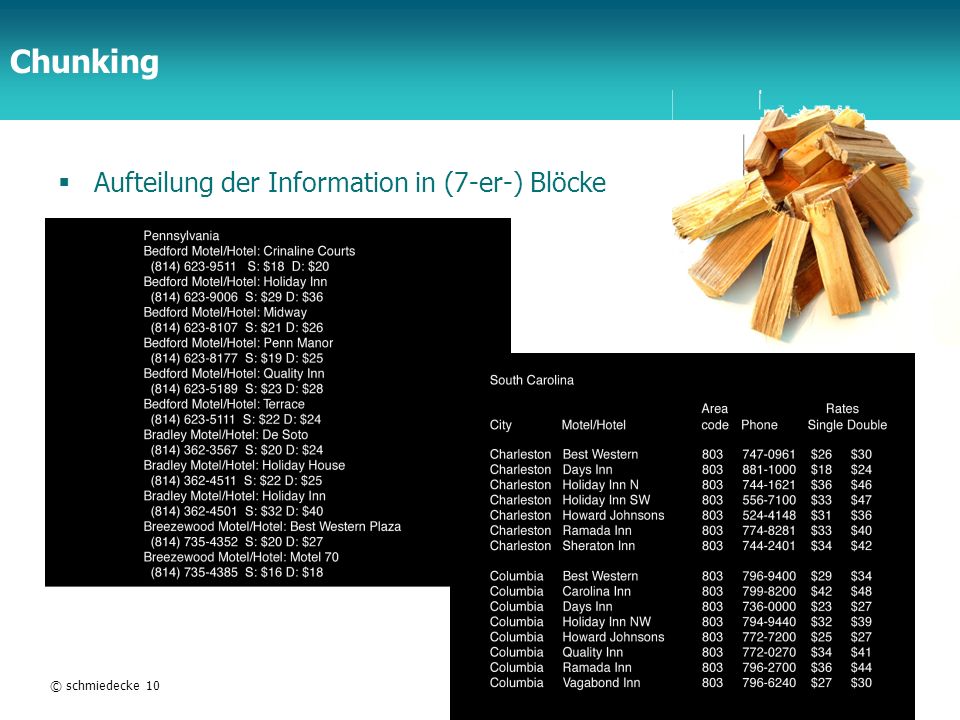Select the Charleston Holiday Inn N row

pos(681,485)
